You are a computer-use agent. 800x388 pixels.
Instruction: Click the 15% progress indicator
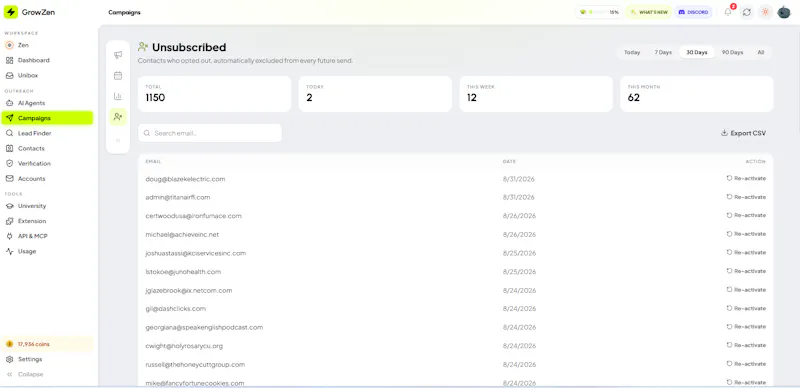(x=599, y=12)
